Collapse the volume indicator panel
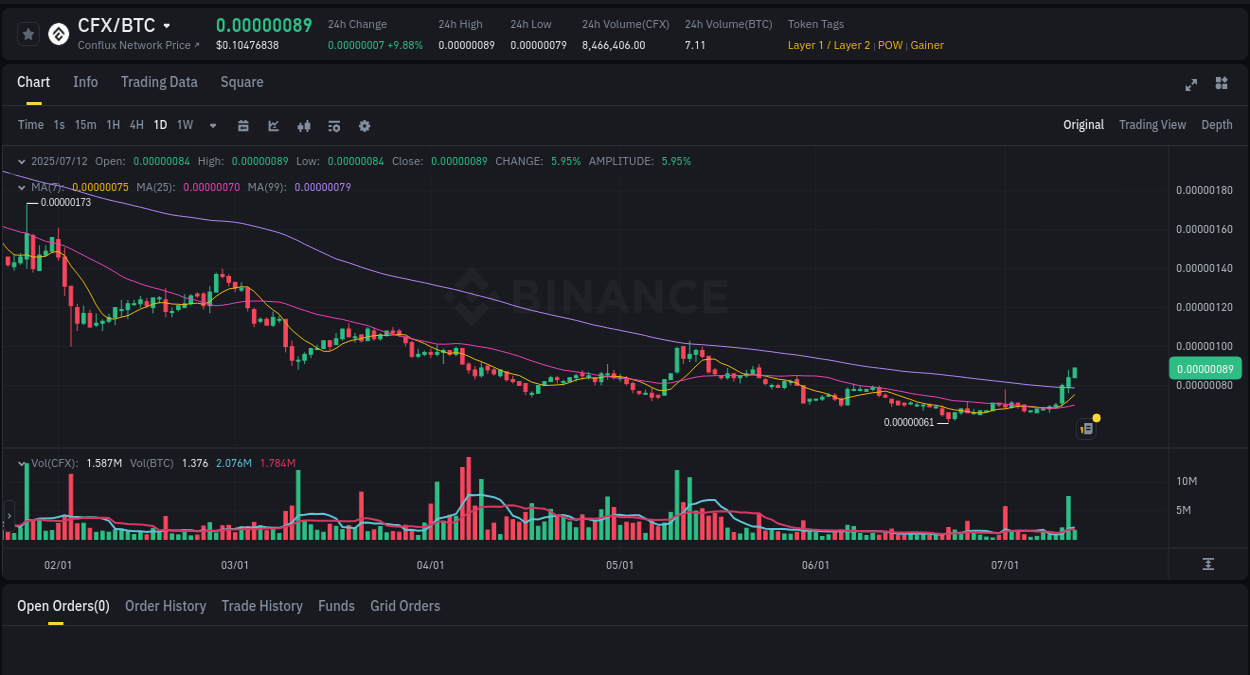 pyautogui.click(x=20, y=463)
